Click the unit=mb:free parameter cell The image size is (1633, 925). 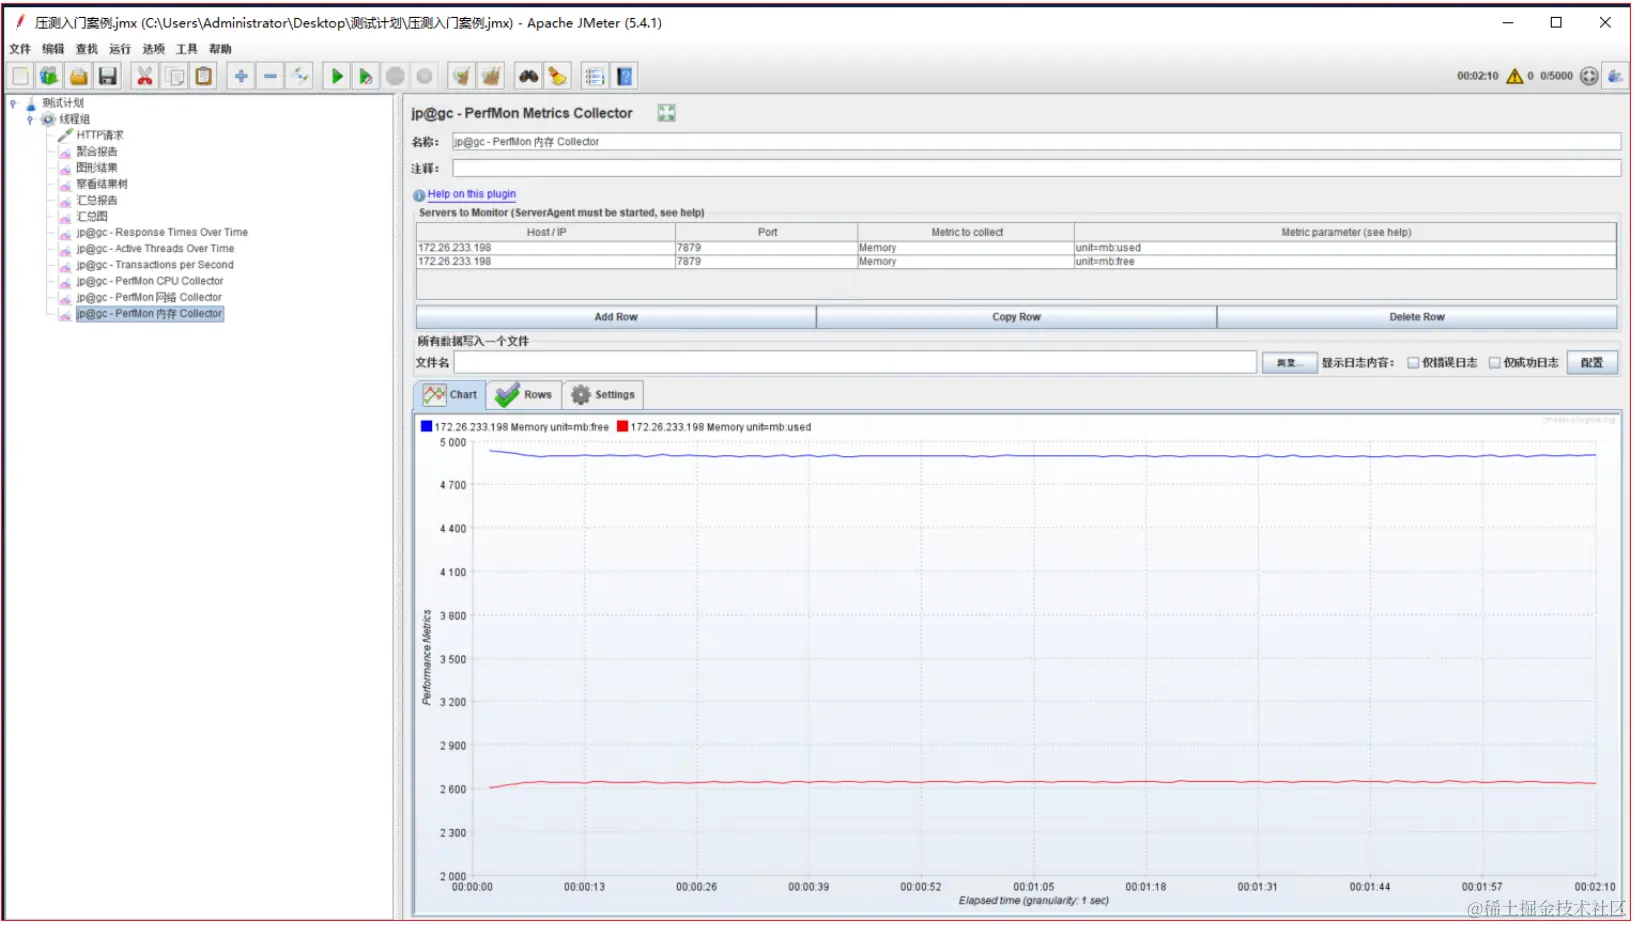coord(1344,262)
